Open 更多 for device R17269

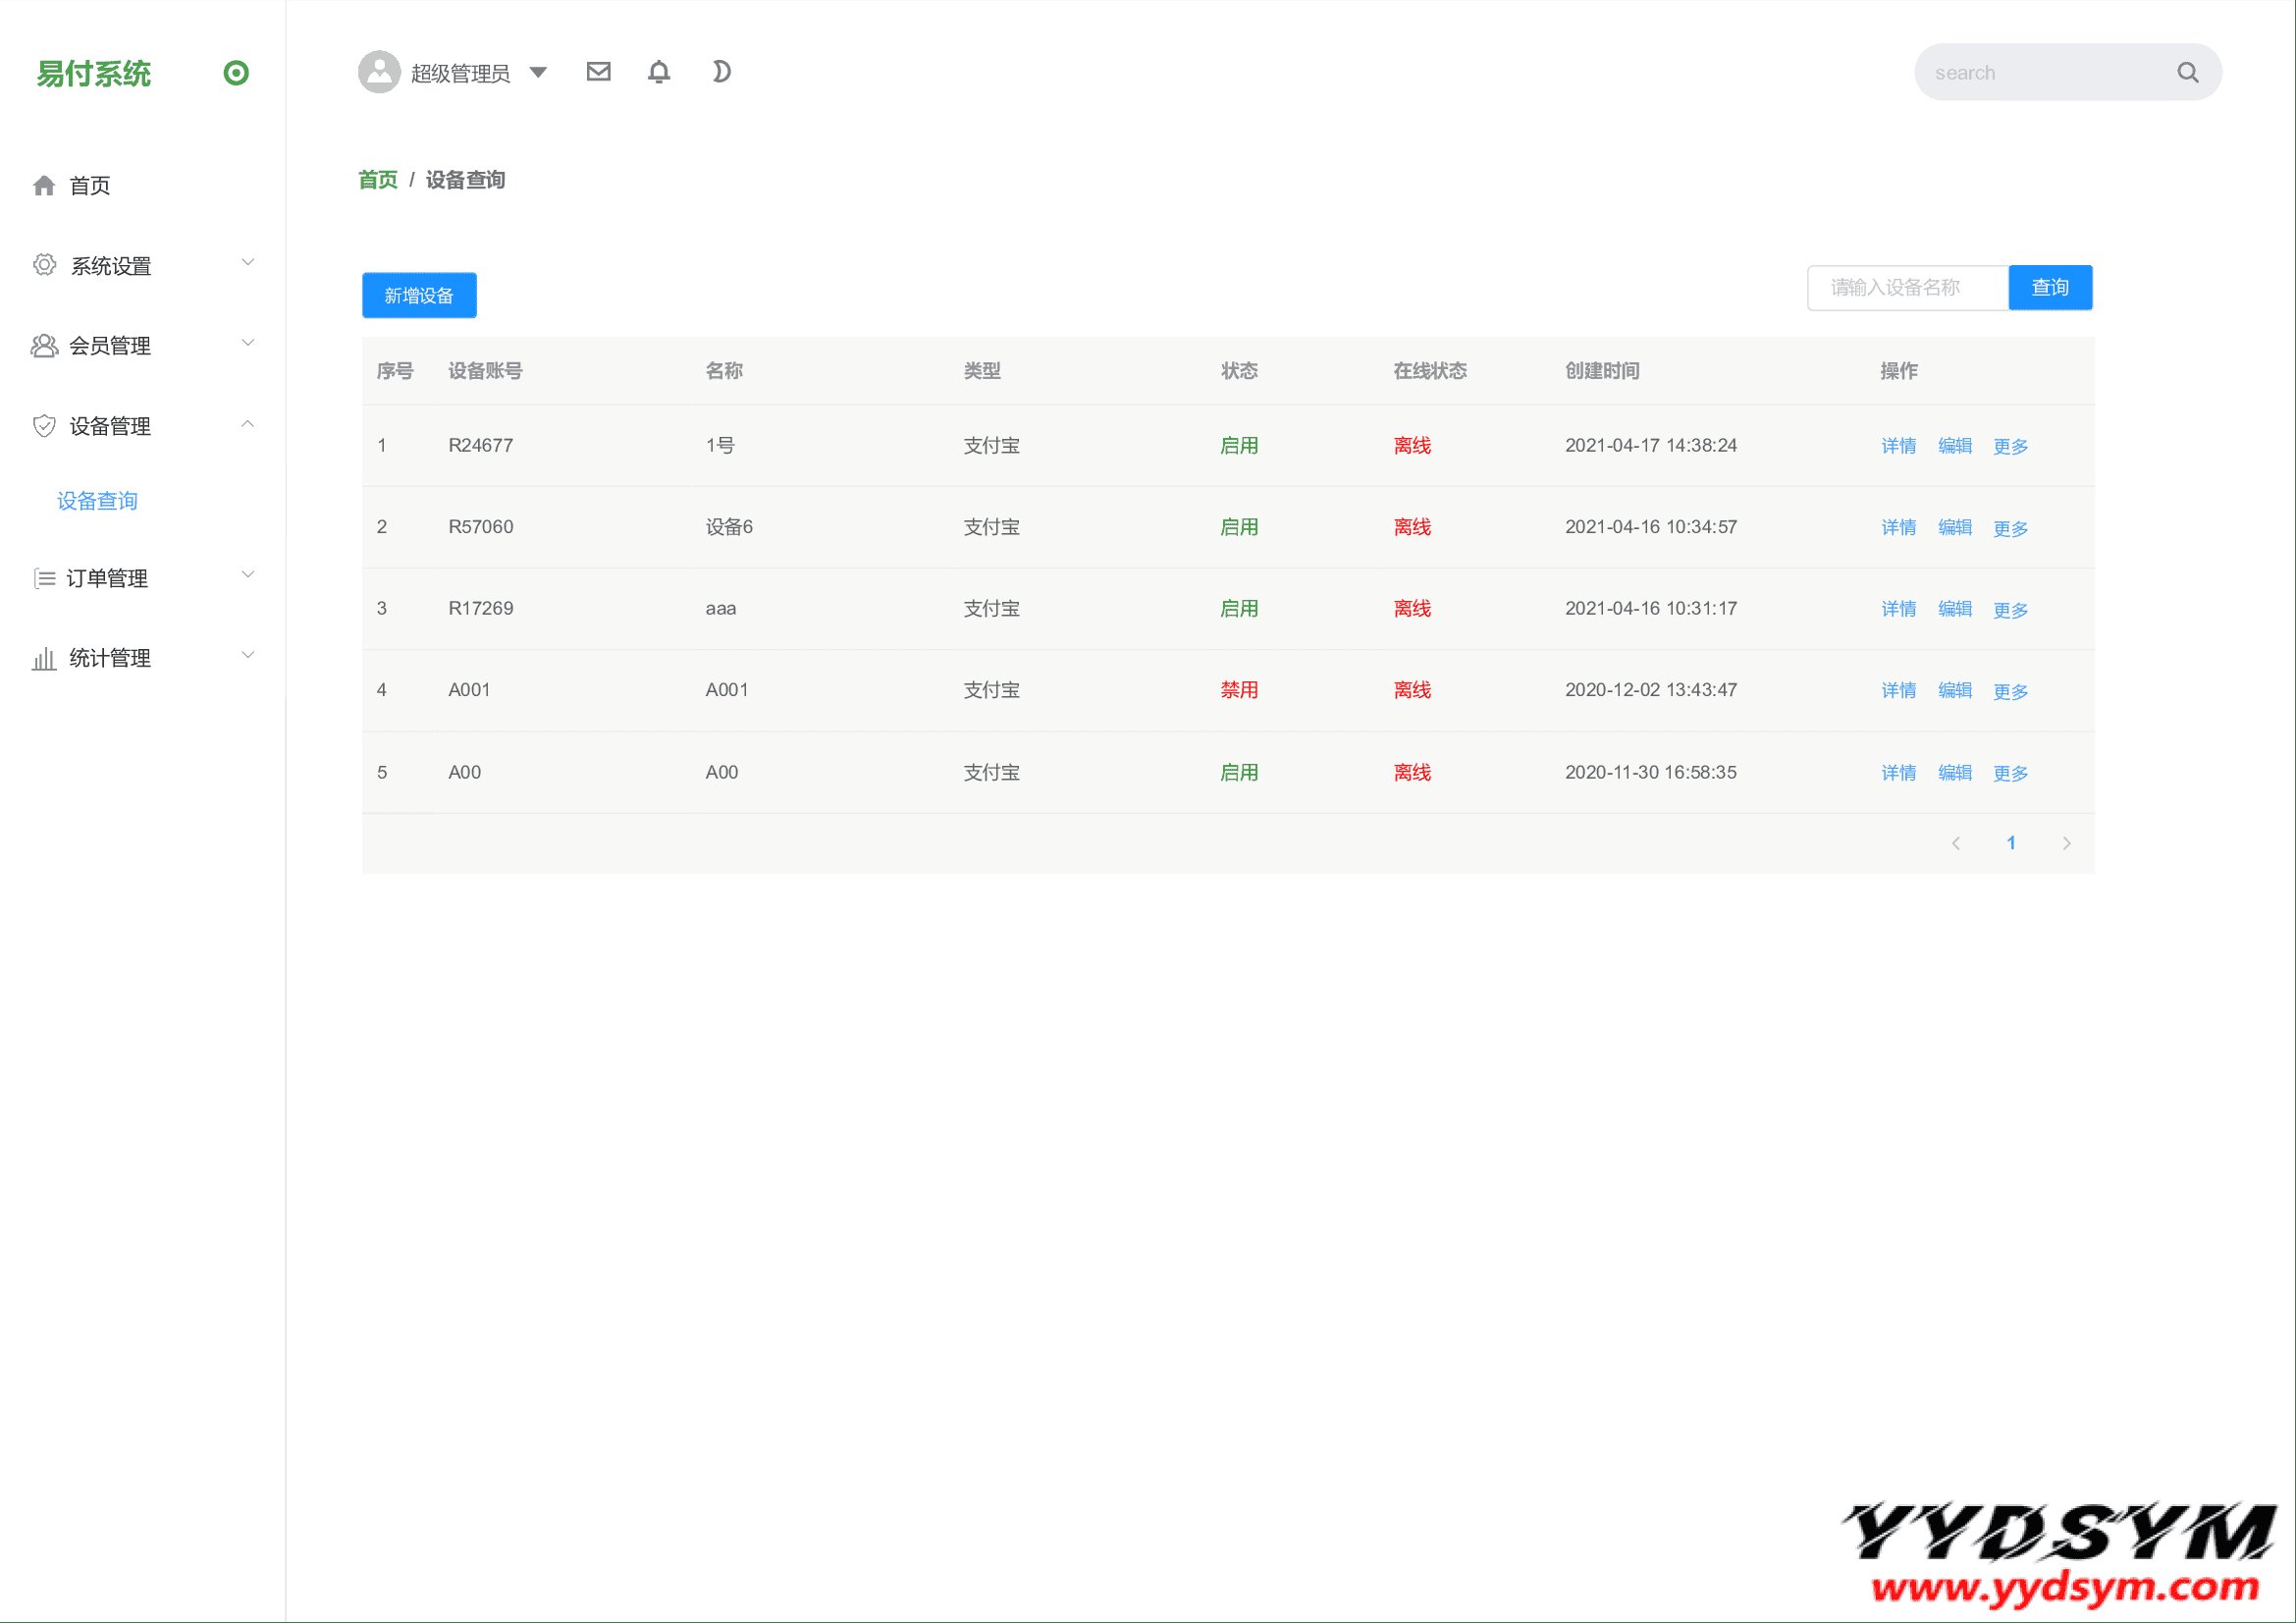click(2010, 610)
